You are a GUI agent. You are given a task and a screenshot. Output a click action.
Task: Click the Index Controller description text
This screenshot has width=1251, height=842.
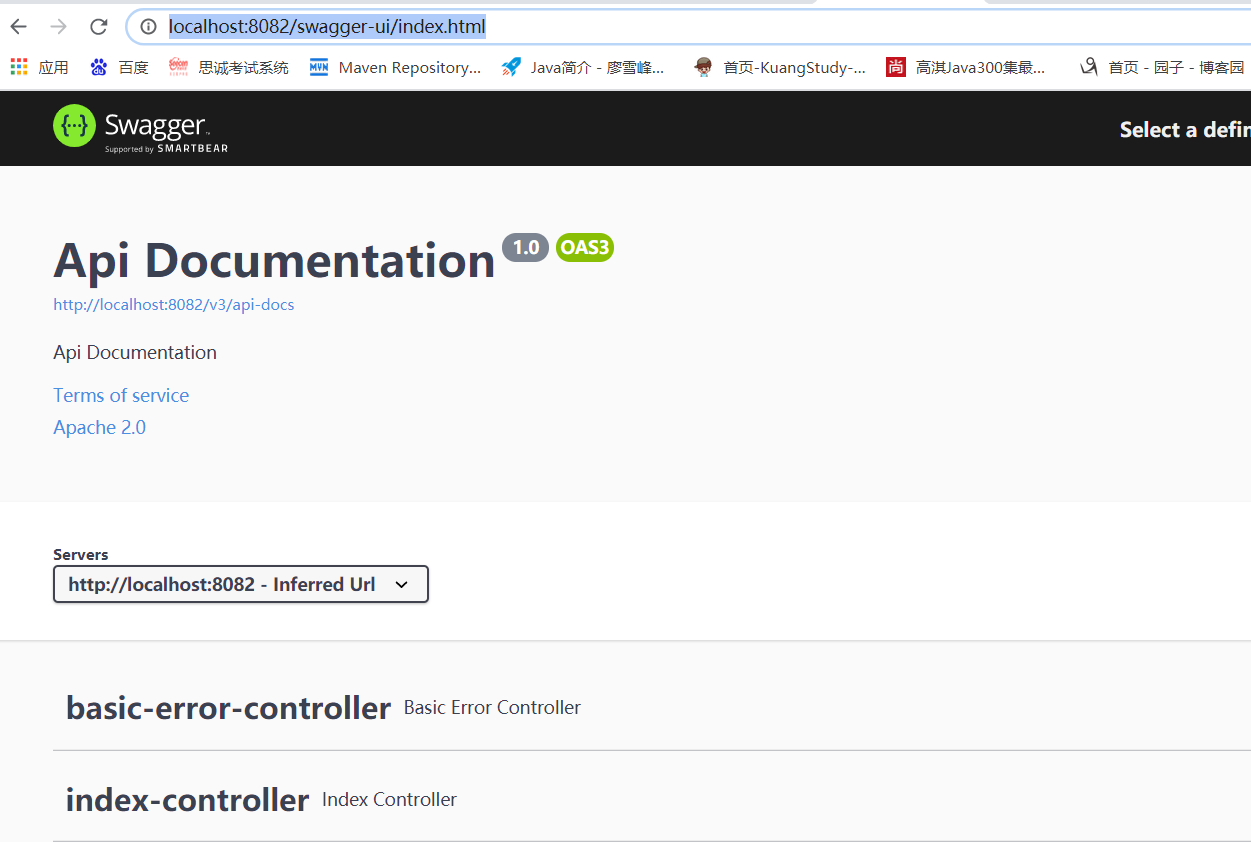point(389,799)
